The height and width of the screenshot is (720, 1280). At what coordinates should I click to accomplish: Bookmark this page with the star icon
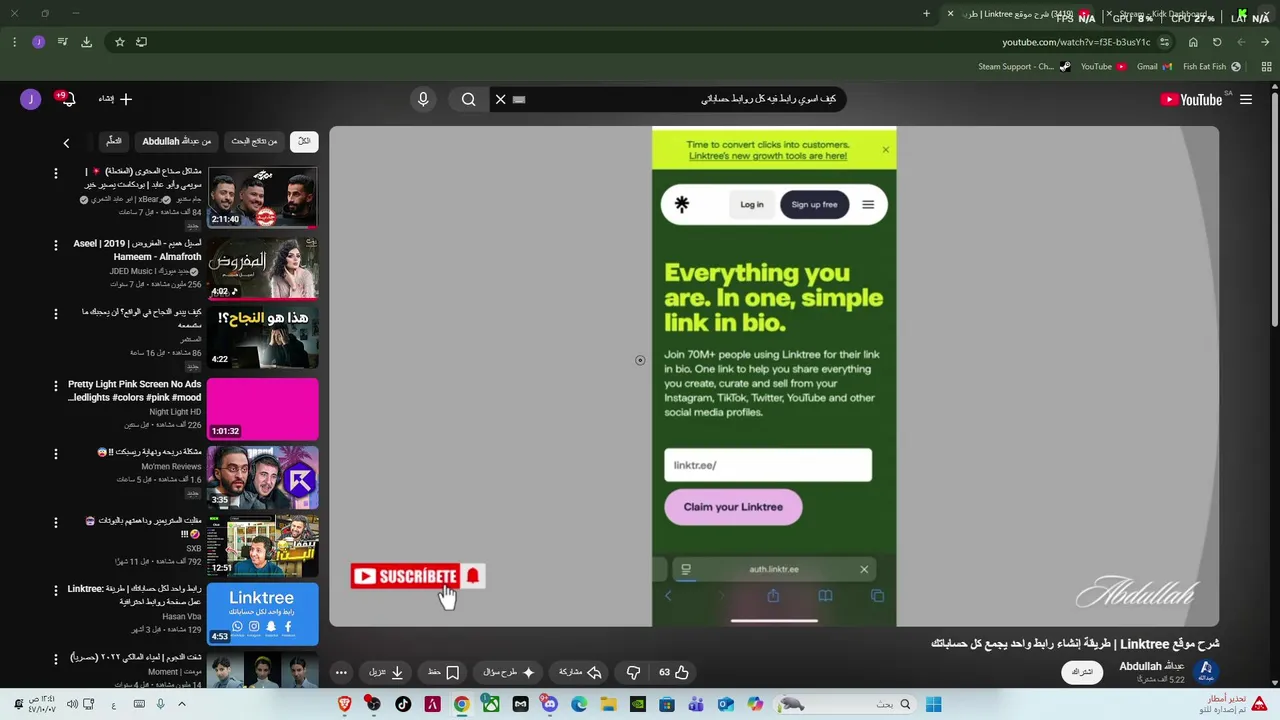[x=120, y=42]
